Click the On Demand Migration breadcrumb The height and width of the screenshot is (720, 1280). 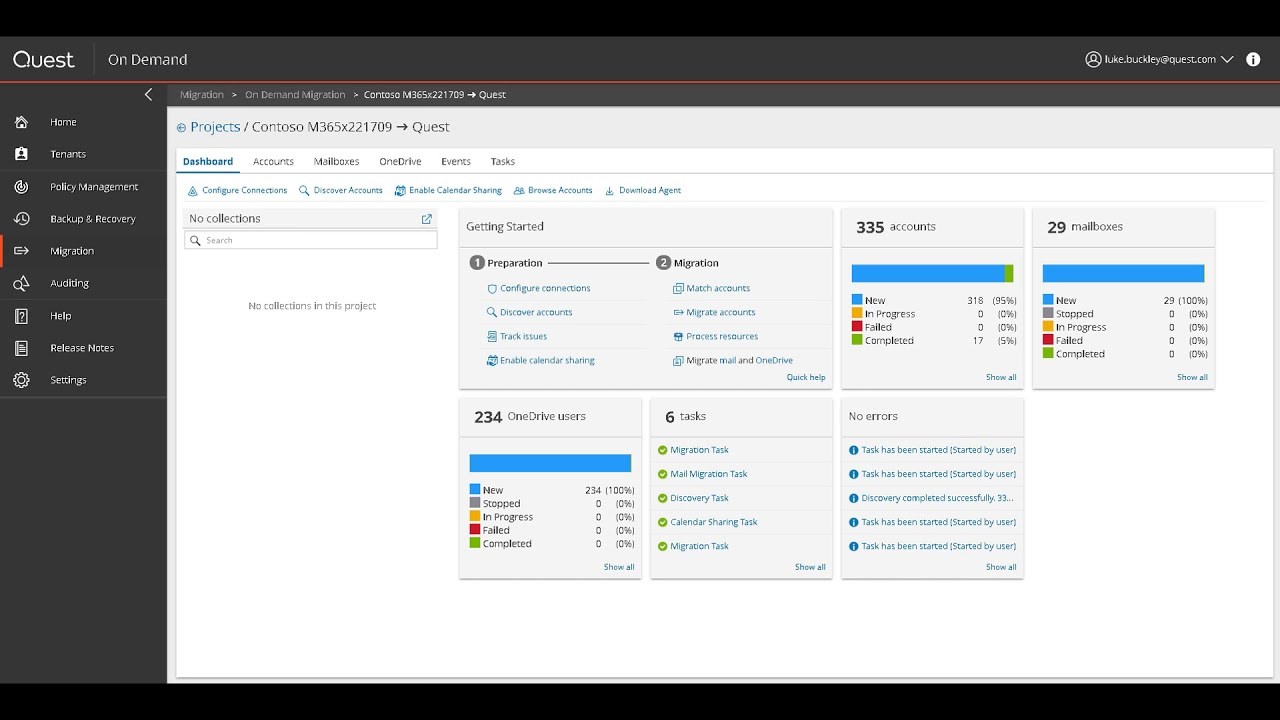[295, 95]
